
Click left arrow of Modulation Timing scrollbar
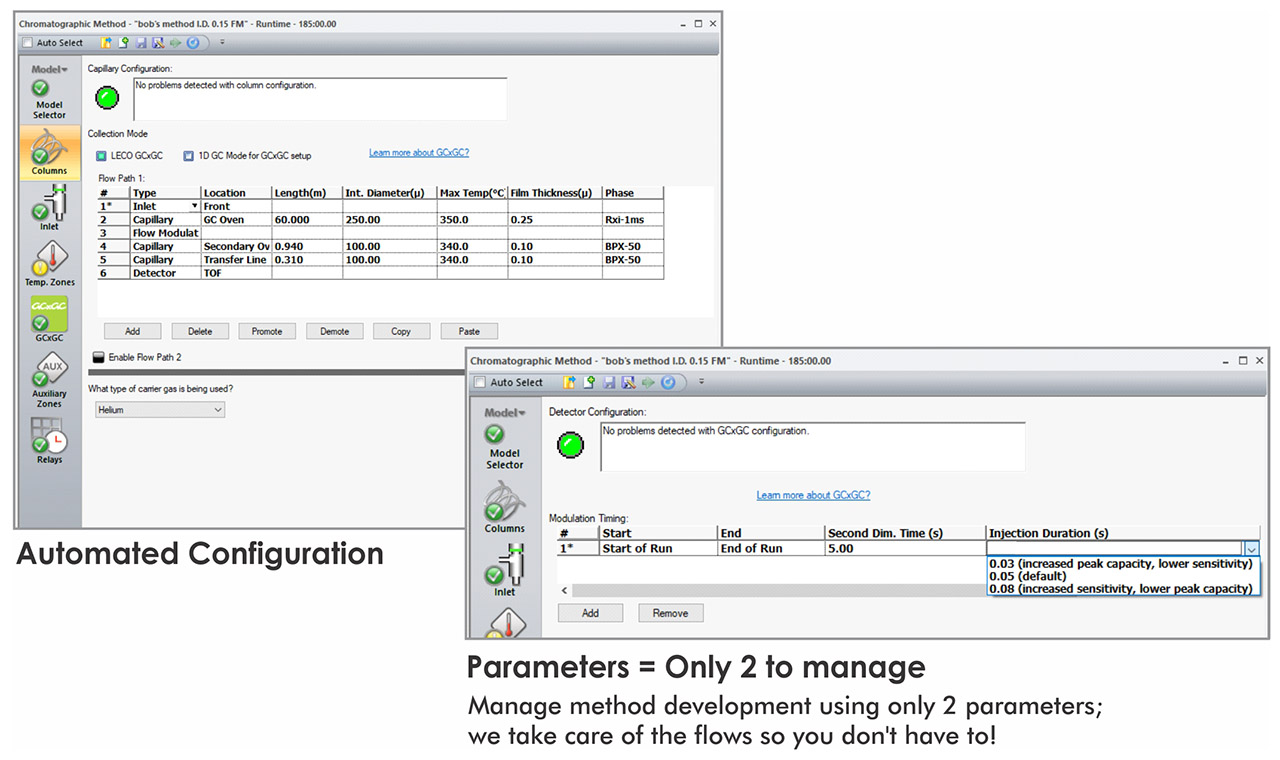coord(564,591)
